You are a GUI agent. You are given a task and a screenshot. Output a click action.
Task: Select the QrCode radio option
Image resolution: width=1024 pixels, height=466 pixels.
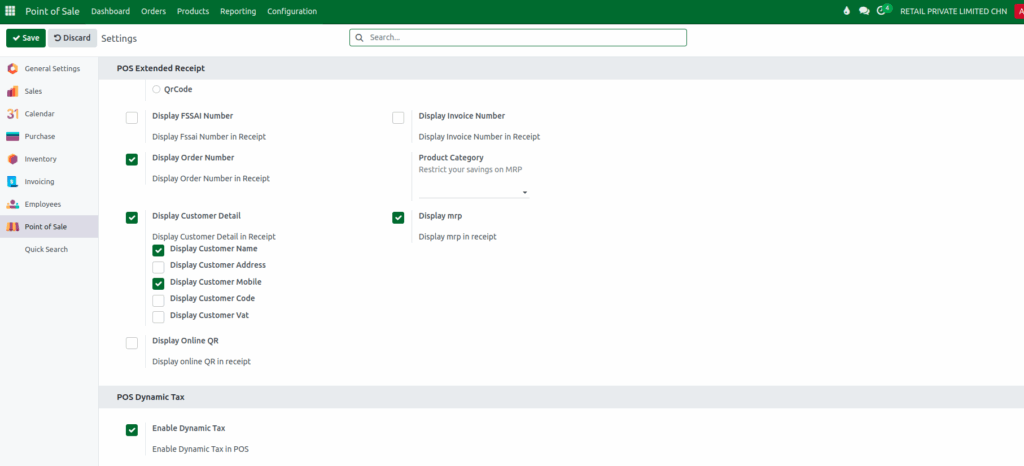coord(156,89)
